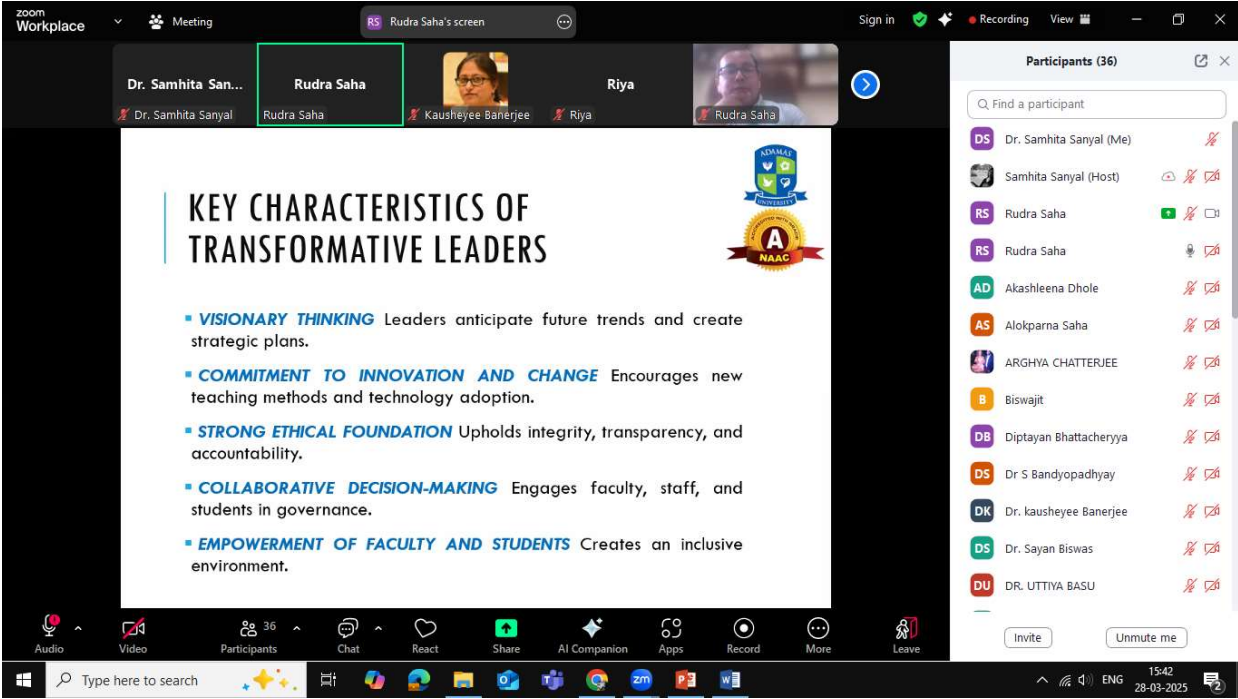Start video with the Video camera button

(133, 635)
